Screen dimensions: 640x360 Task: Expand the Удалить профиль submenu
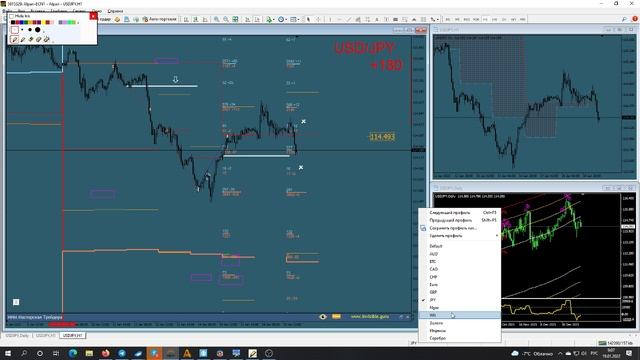(x=459, y=236)
